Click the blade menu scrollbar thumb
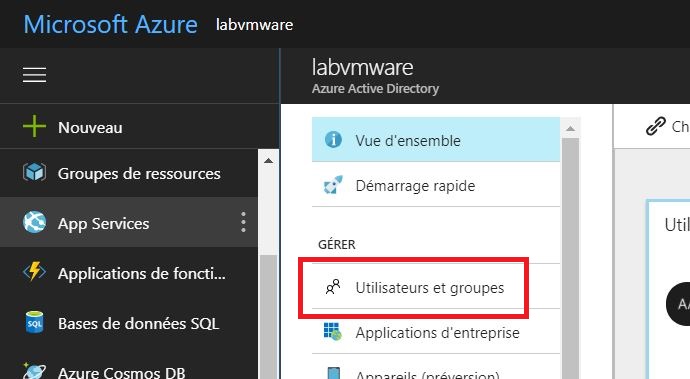Image resolution: width=690 pixels, height=379 pixels. click(x=570, y=259)
